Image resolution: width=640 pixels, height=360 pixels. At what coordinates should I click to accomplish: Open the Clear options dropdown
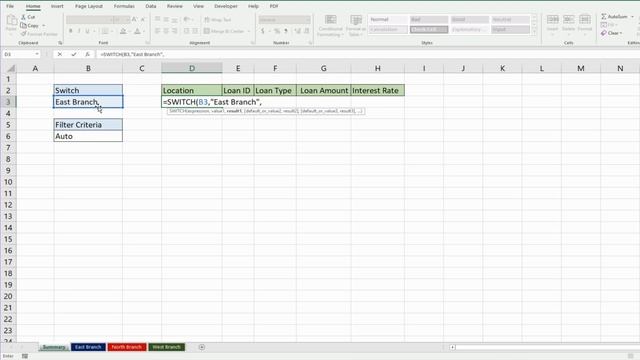point(621,33)
